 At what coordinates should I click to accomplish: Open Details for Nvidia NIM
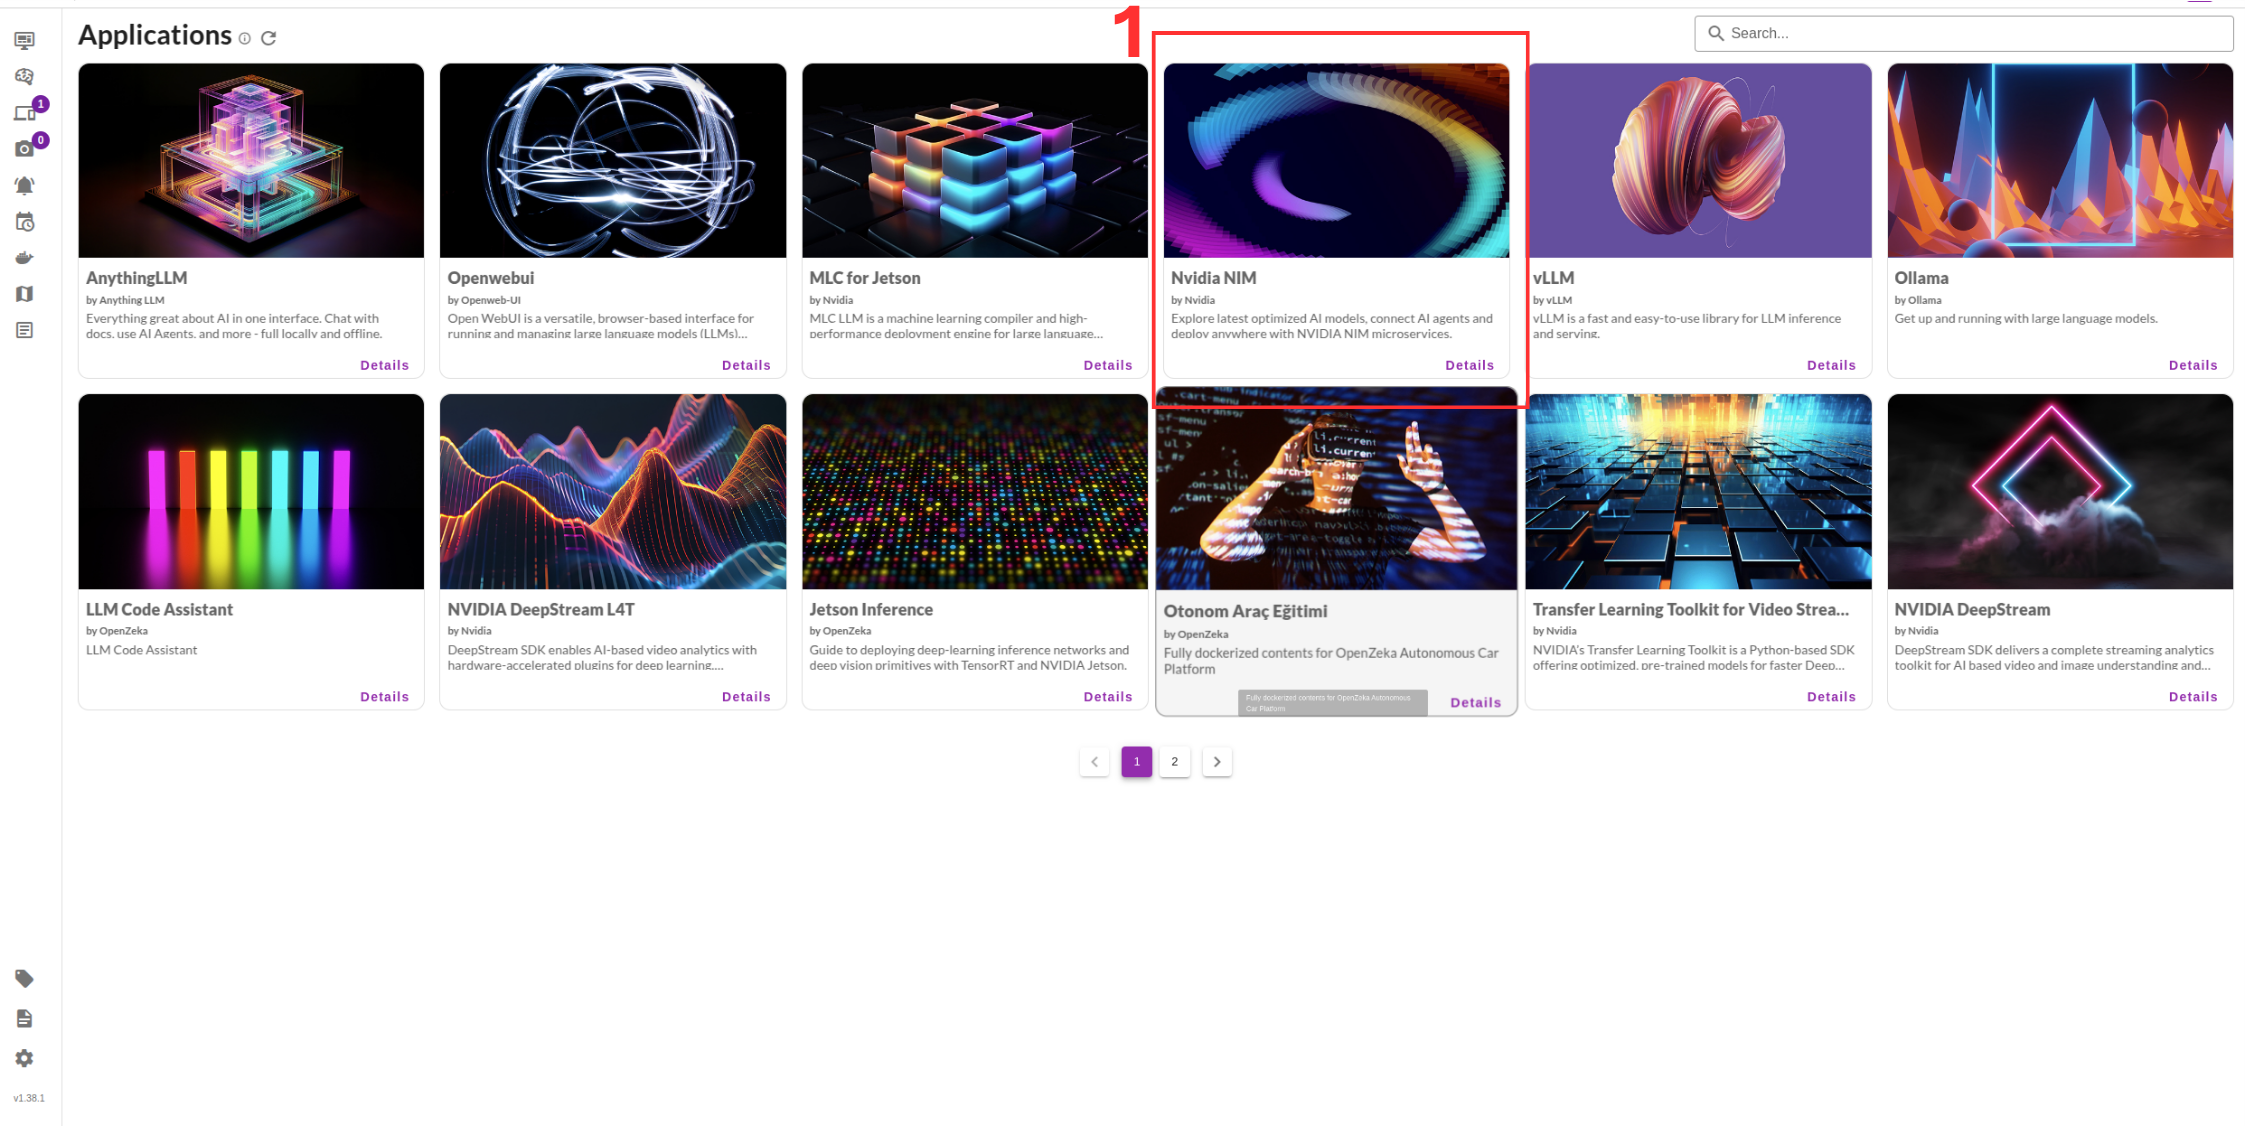click(1469, 365)
